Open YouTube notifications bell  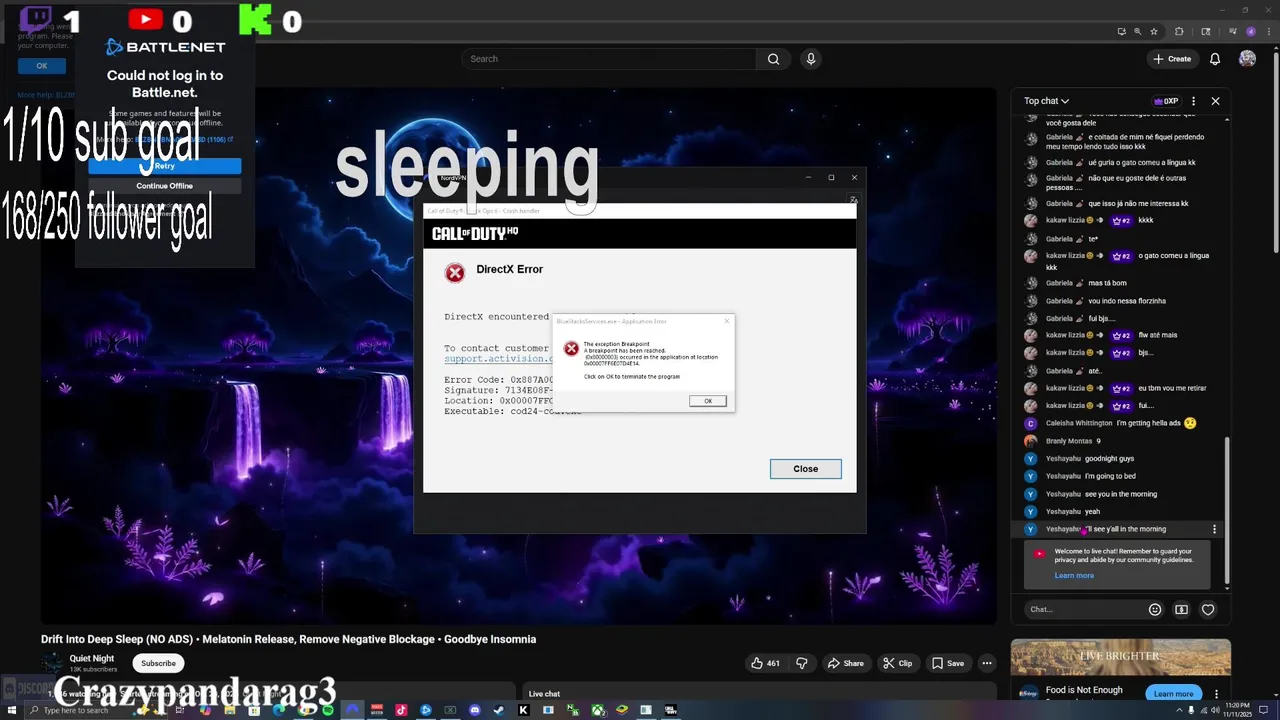(1215, 59)
